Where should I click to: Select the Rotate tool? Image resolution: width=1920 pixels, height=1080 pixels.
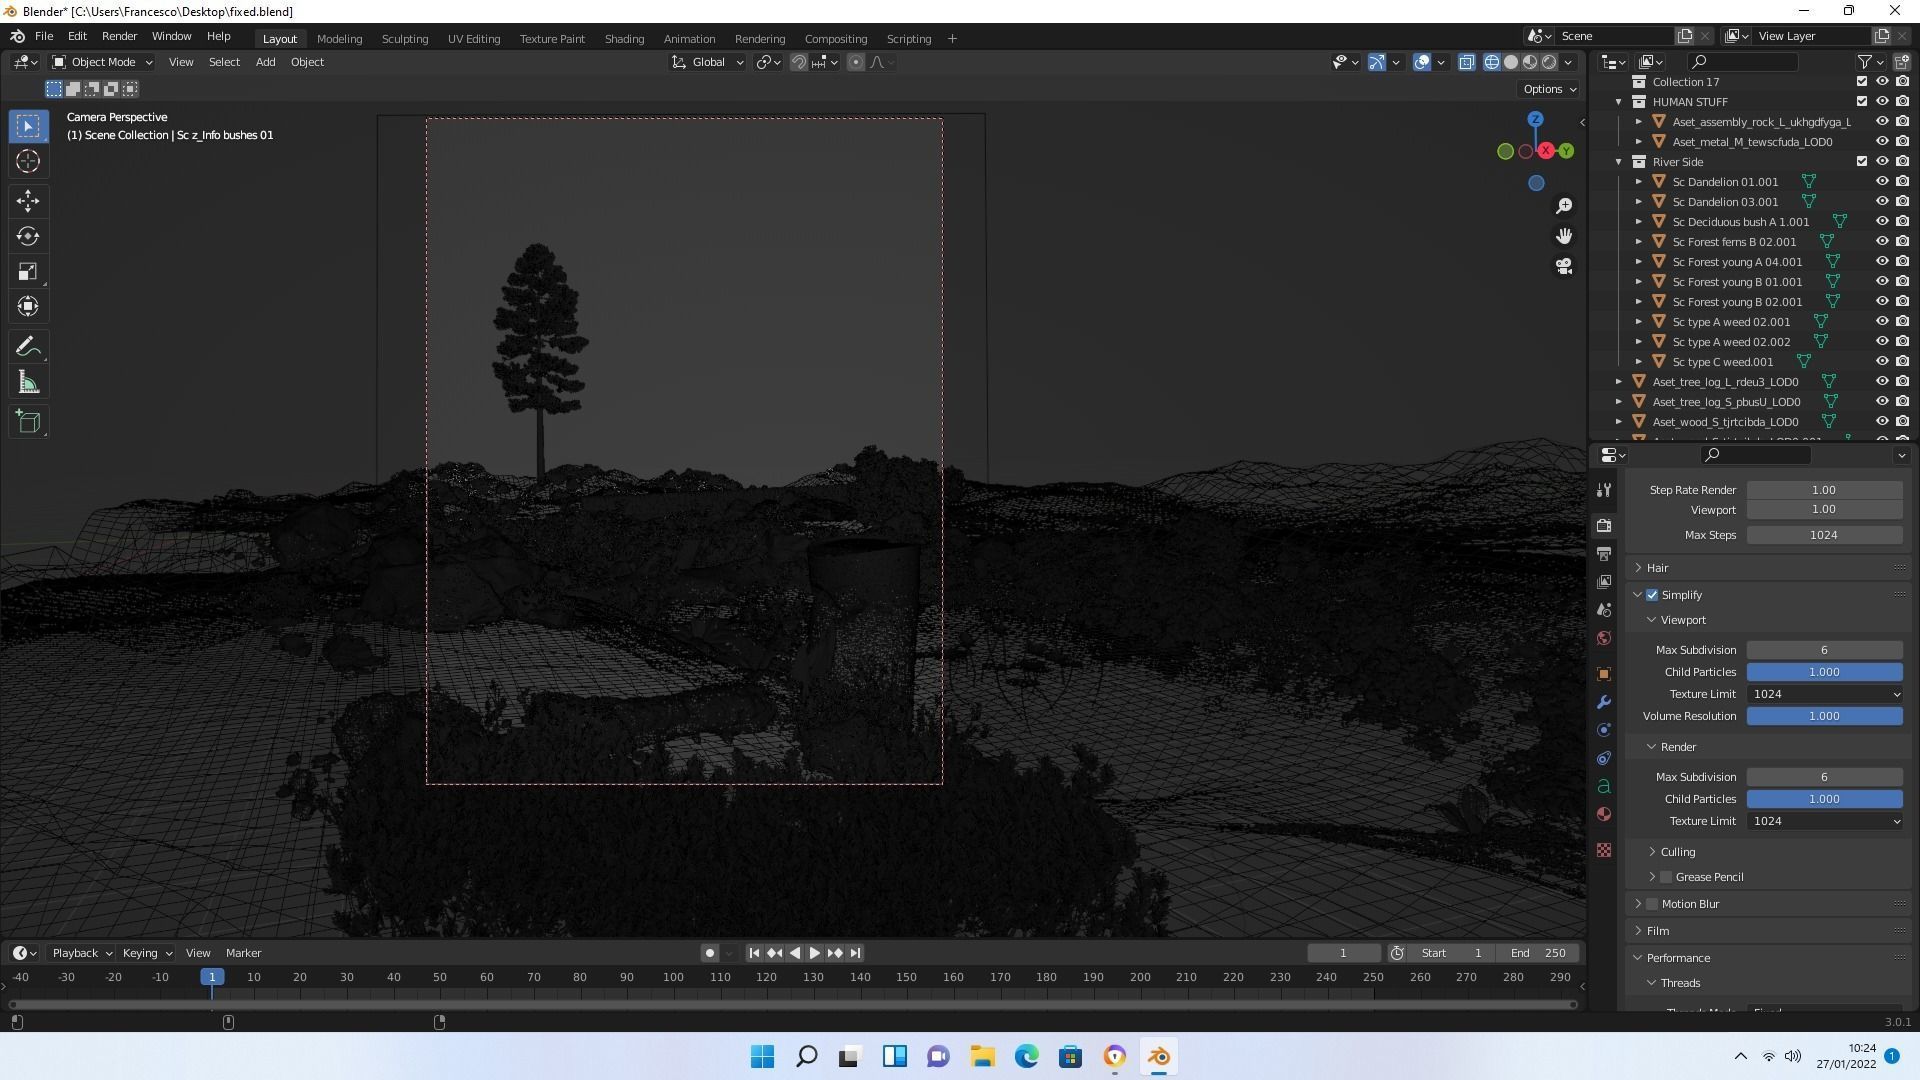[x=28, y=237]
